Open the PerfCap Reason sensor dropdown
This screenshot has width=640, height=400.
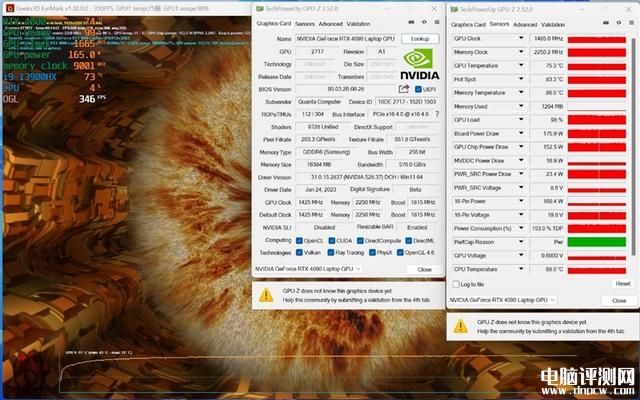coord(521,242)
